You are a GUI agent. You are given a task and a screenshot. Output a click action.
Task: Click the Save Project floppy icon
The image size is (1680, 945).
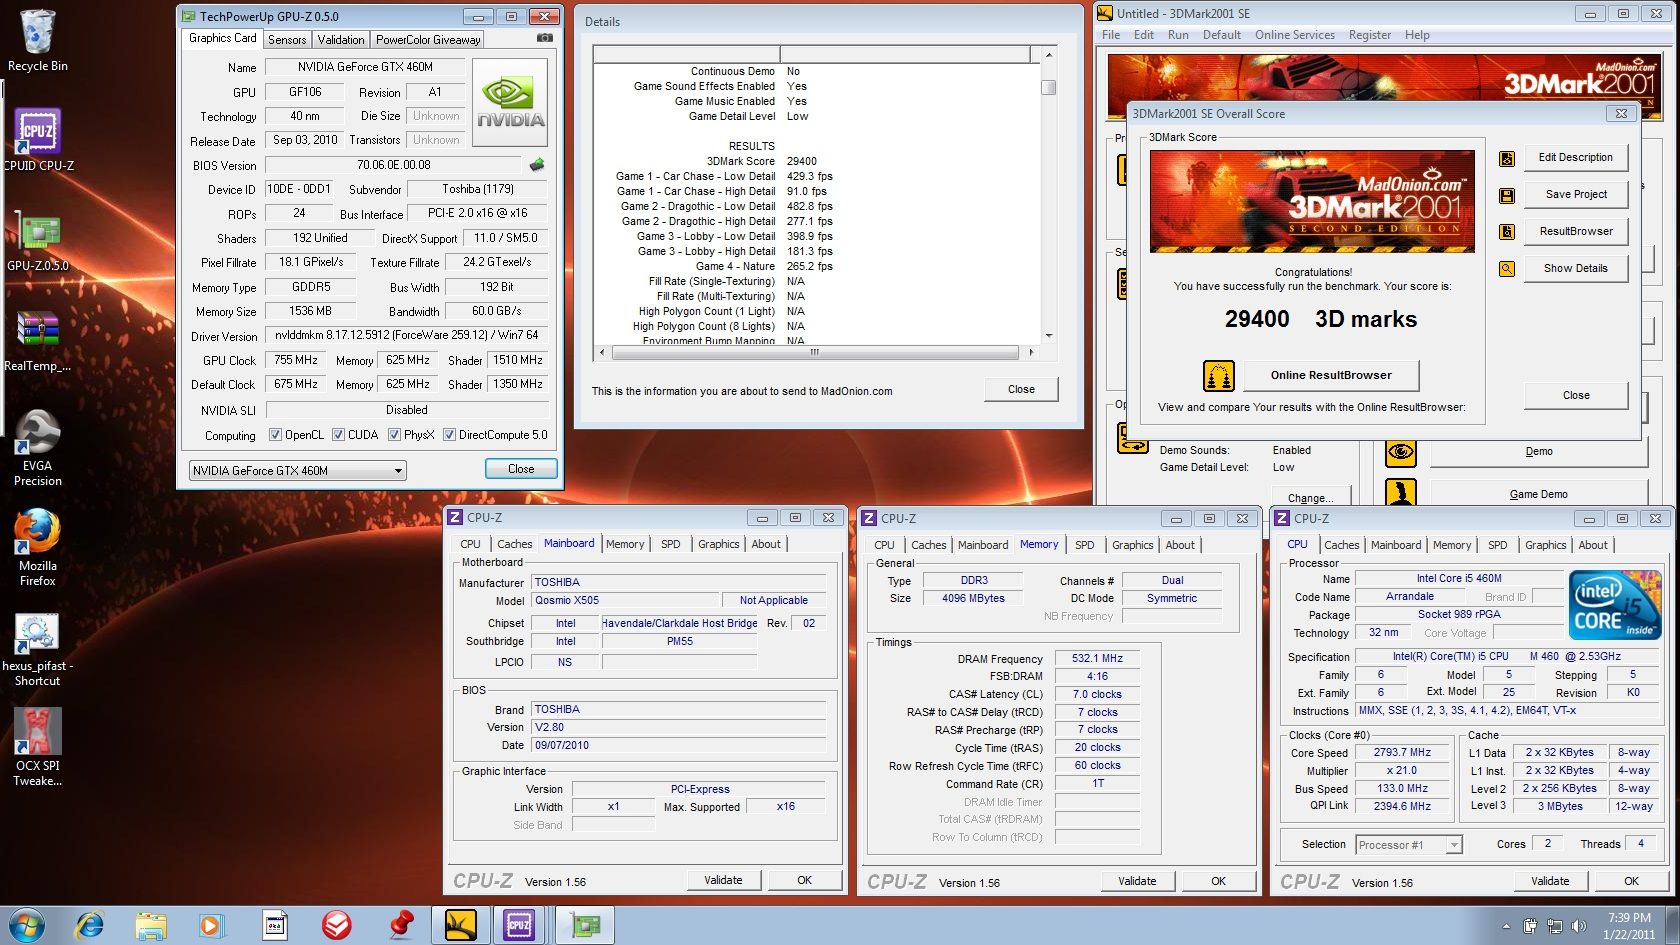pyautogui.click(x=1507, y=195)
